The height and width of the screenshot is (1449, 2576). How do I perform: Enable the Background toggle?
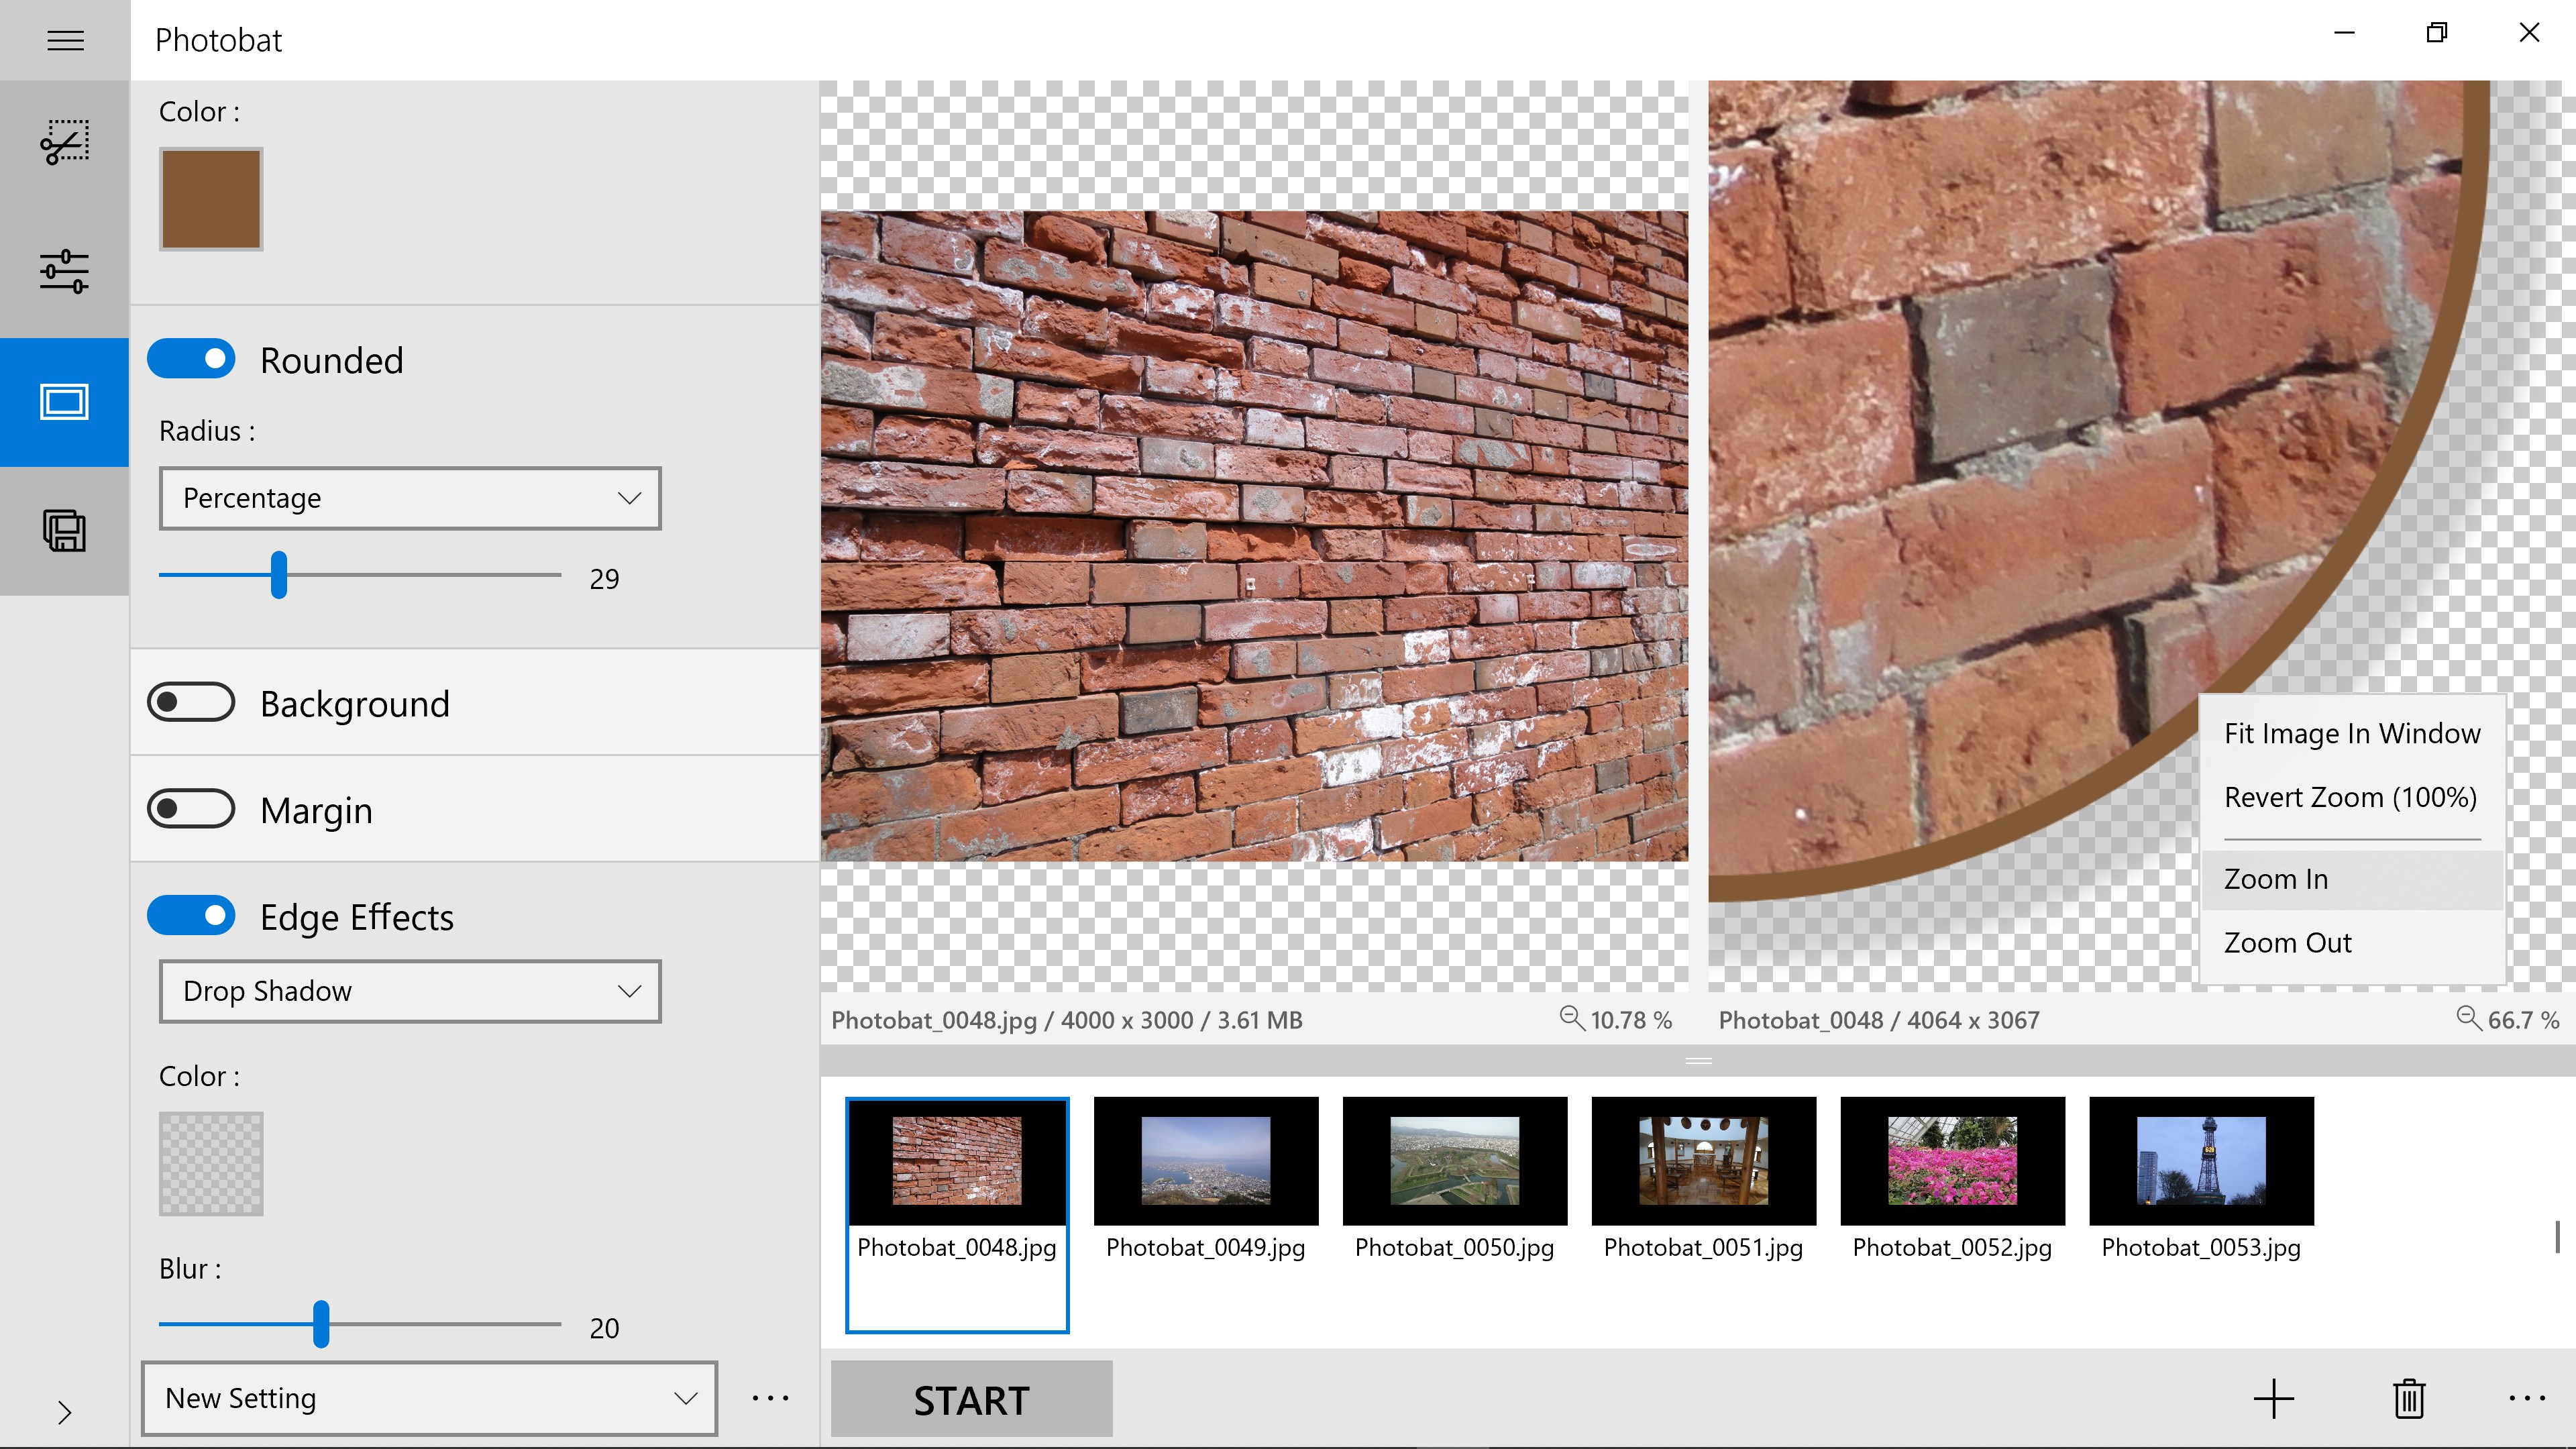coord(191,702)
